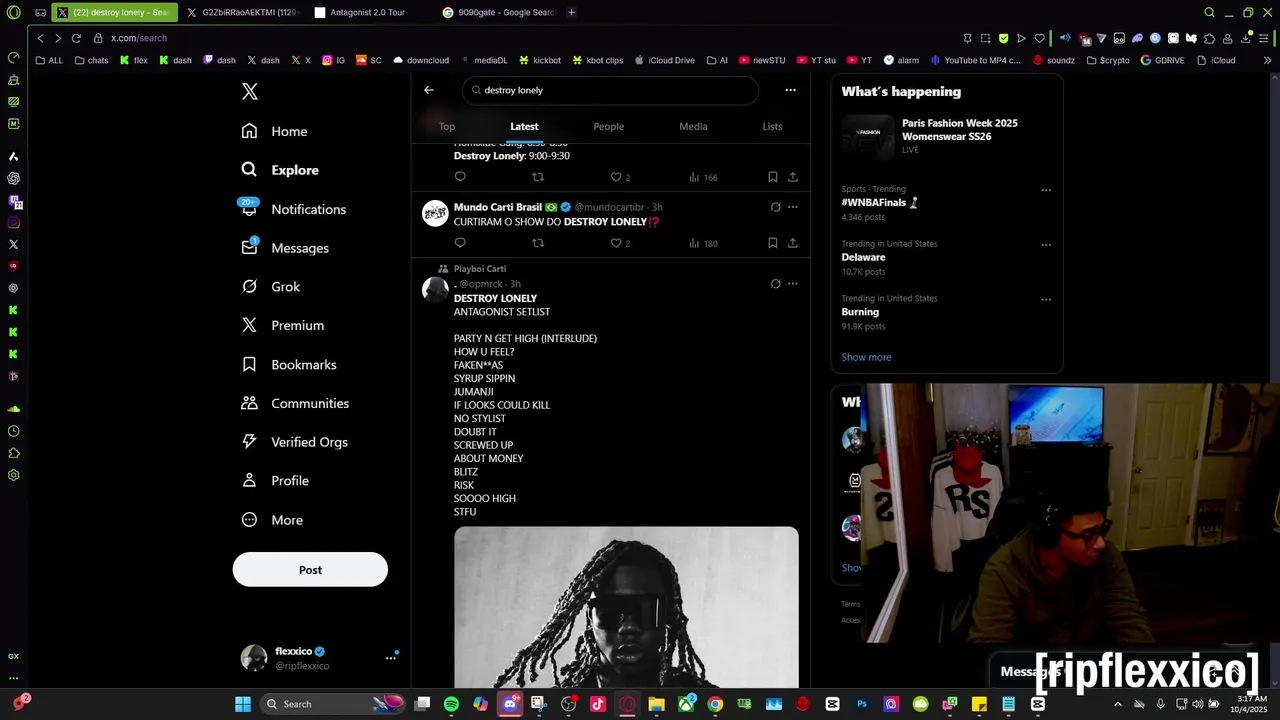Screen dimensions: 1280x720
Task: Open the Destroy Lonely photo in post
Action: point(626,607)
